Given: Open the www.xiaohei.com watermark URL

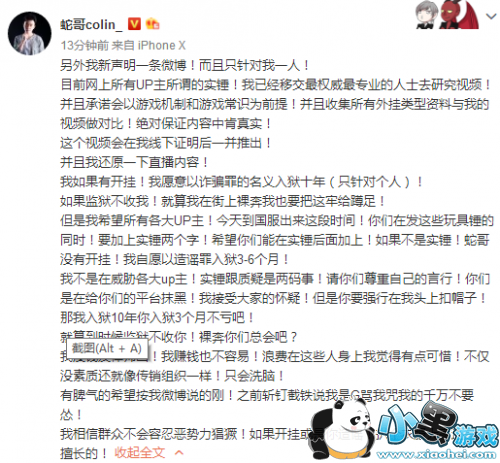Looking at the screenshot, I should click(437, 454).
